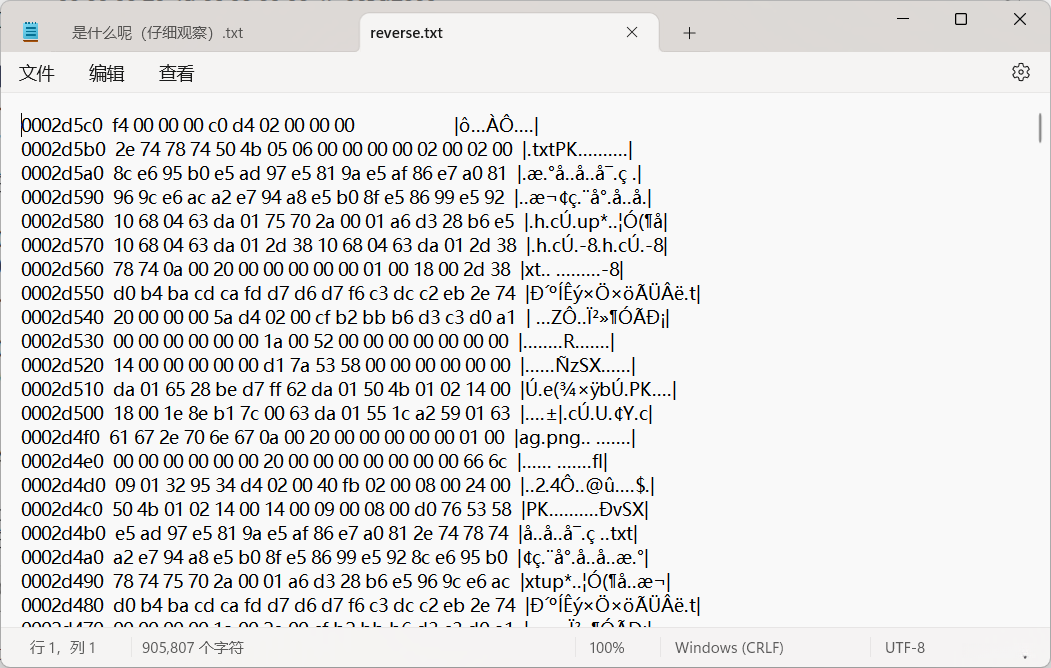The width and height of the screenshot is (1051, 668).
Task: Select the reverse.txt tab
Action: 406,33
